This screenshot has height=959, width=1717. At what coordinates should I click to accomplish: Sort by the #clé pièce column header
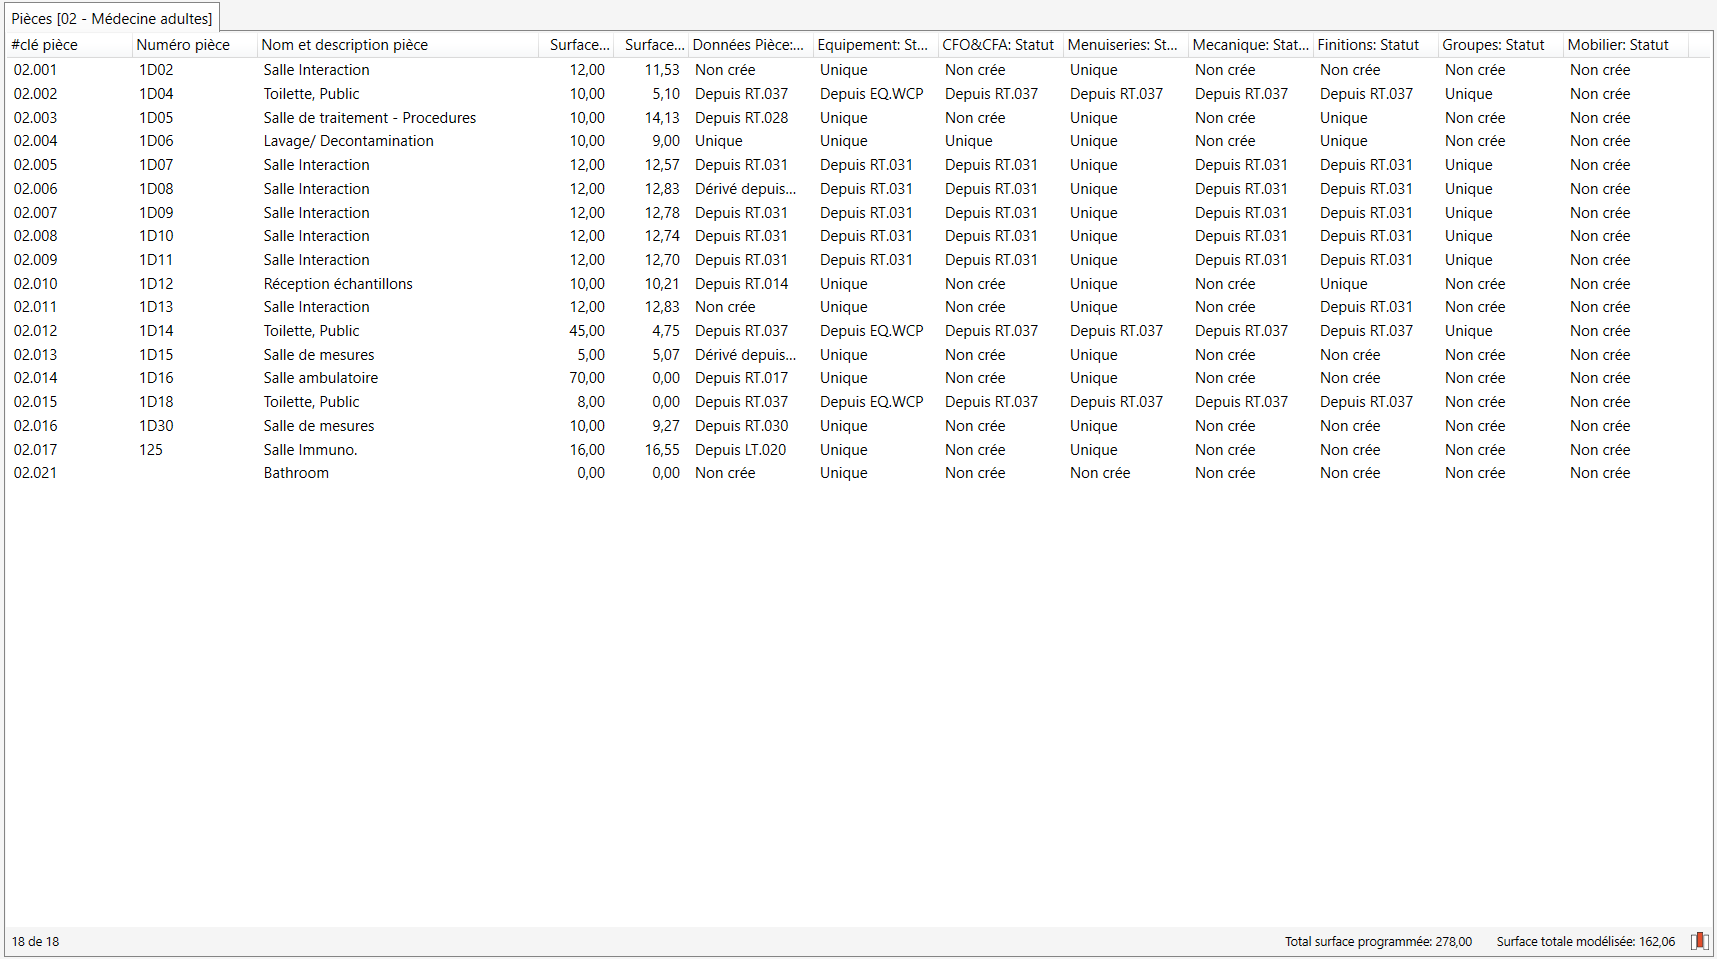45,45
